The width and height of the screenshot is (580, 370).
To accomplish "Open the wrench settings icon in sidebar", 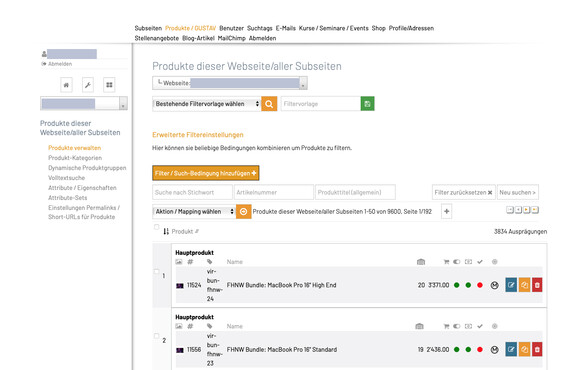I will tap(88, 85).
